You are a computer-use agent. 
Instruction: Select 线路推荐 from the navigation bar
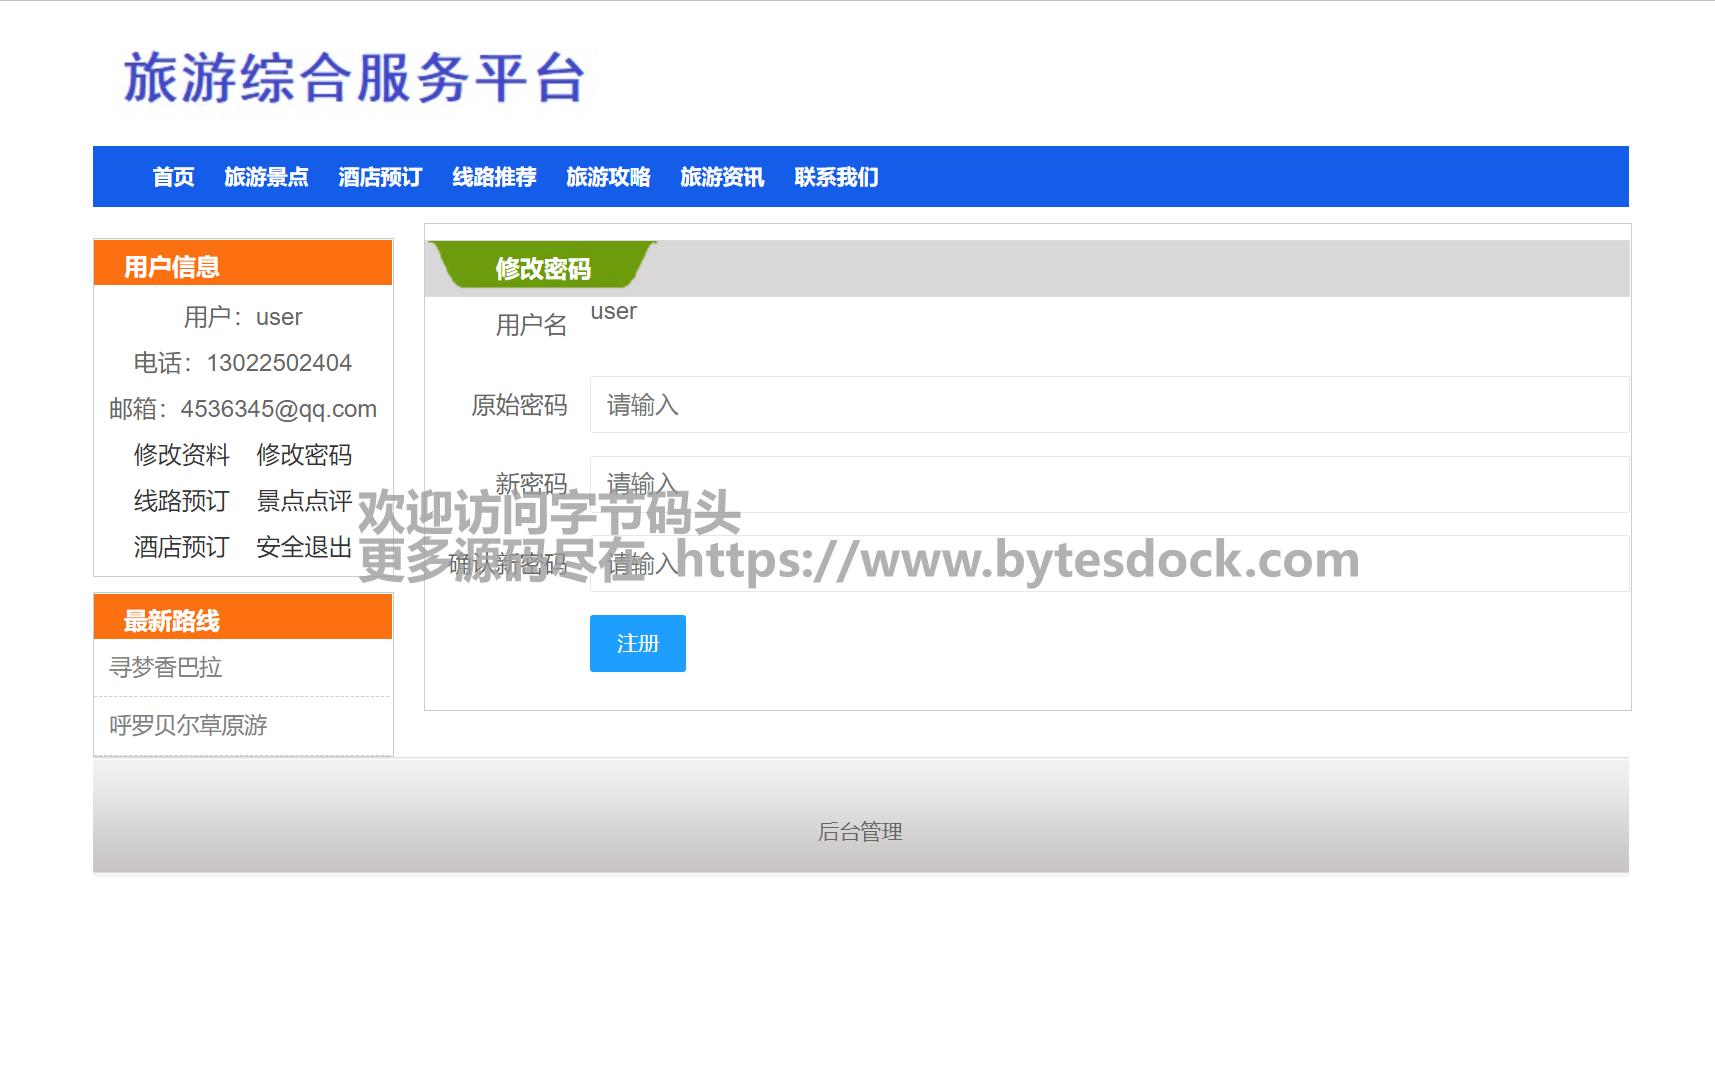pyautogui.click(x=494, y=177)
